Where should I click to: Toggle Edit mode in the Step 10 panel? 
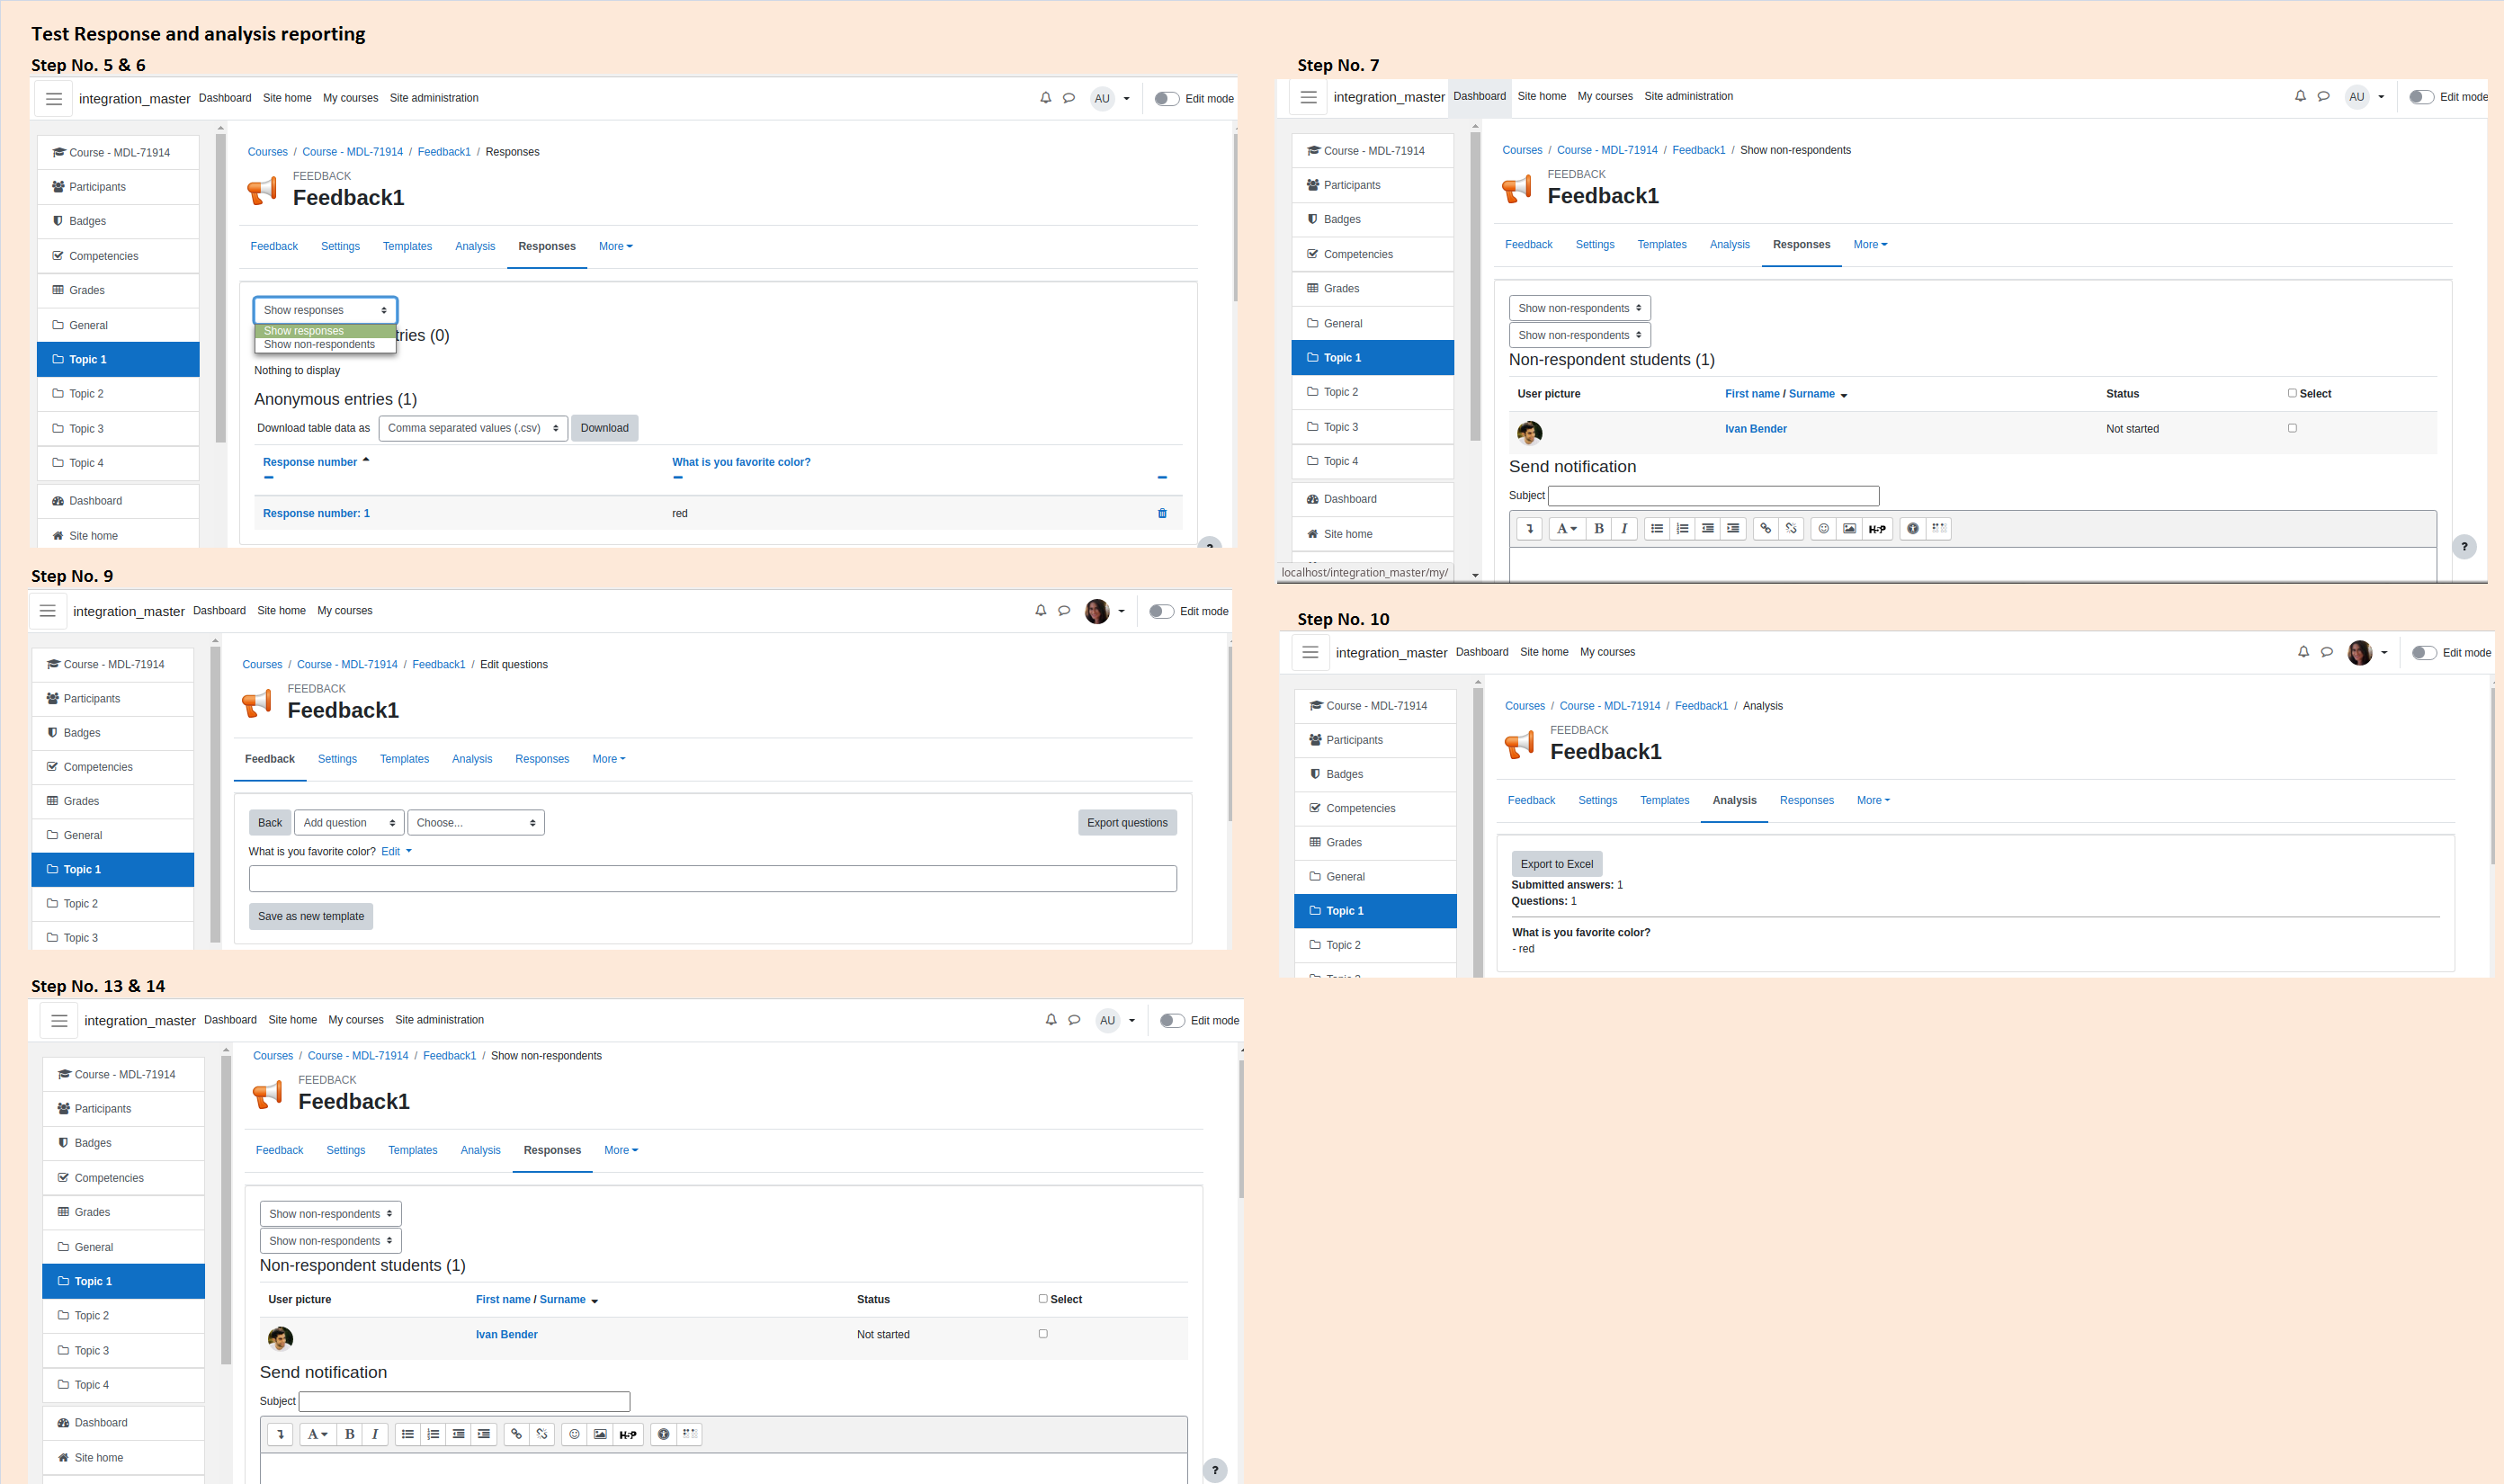point(2425,653)
